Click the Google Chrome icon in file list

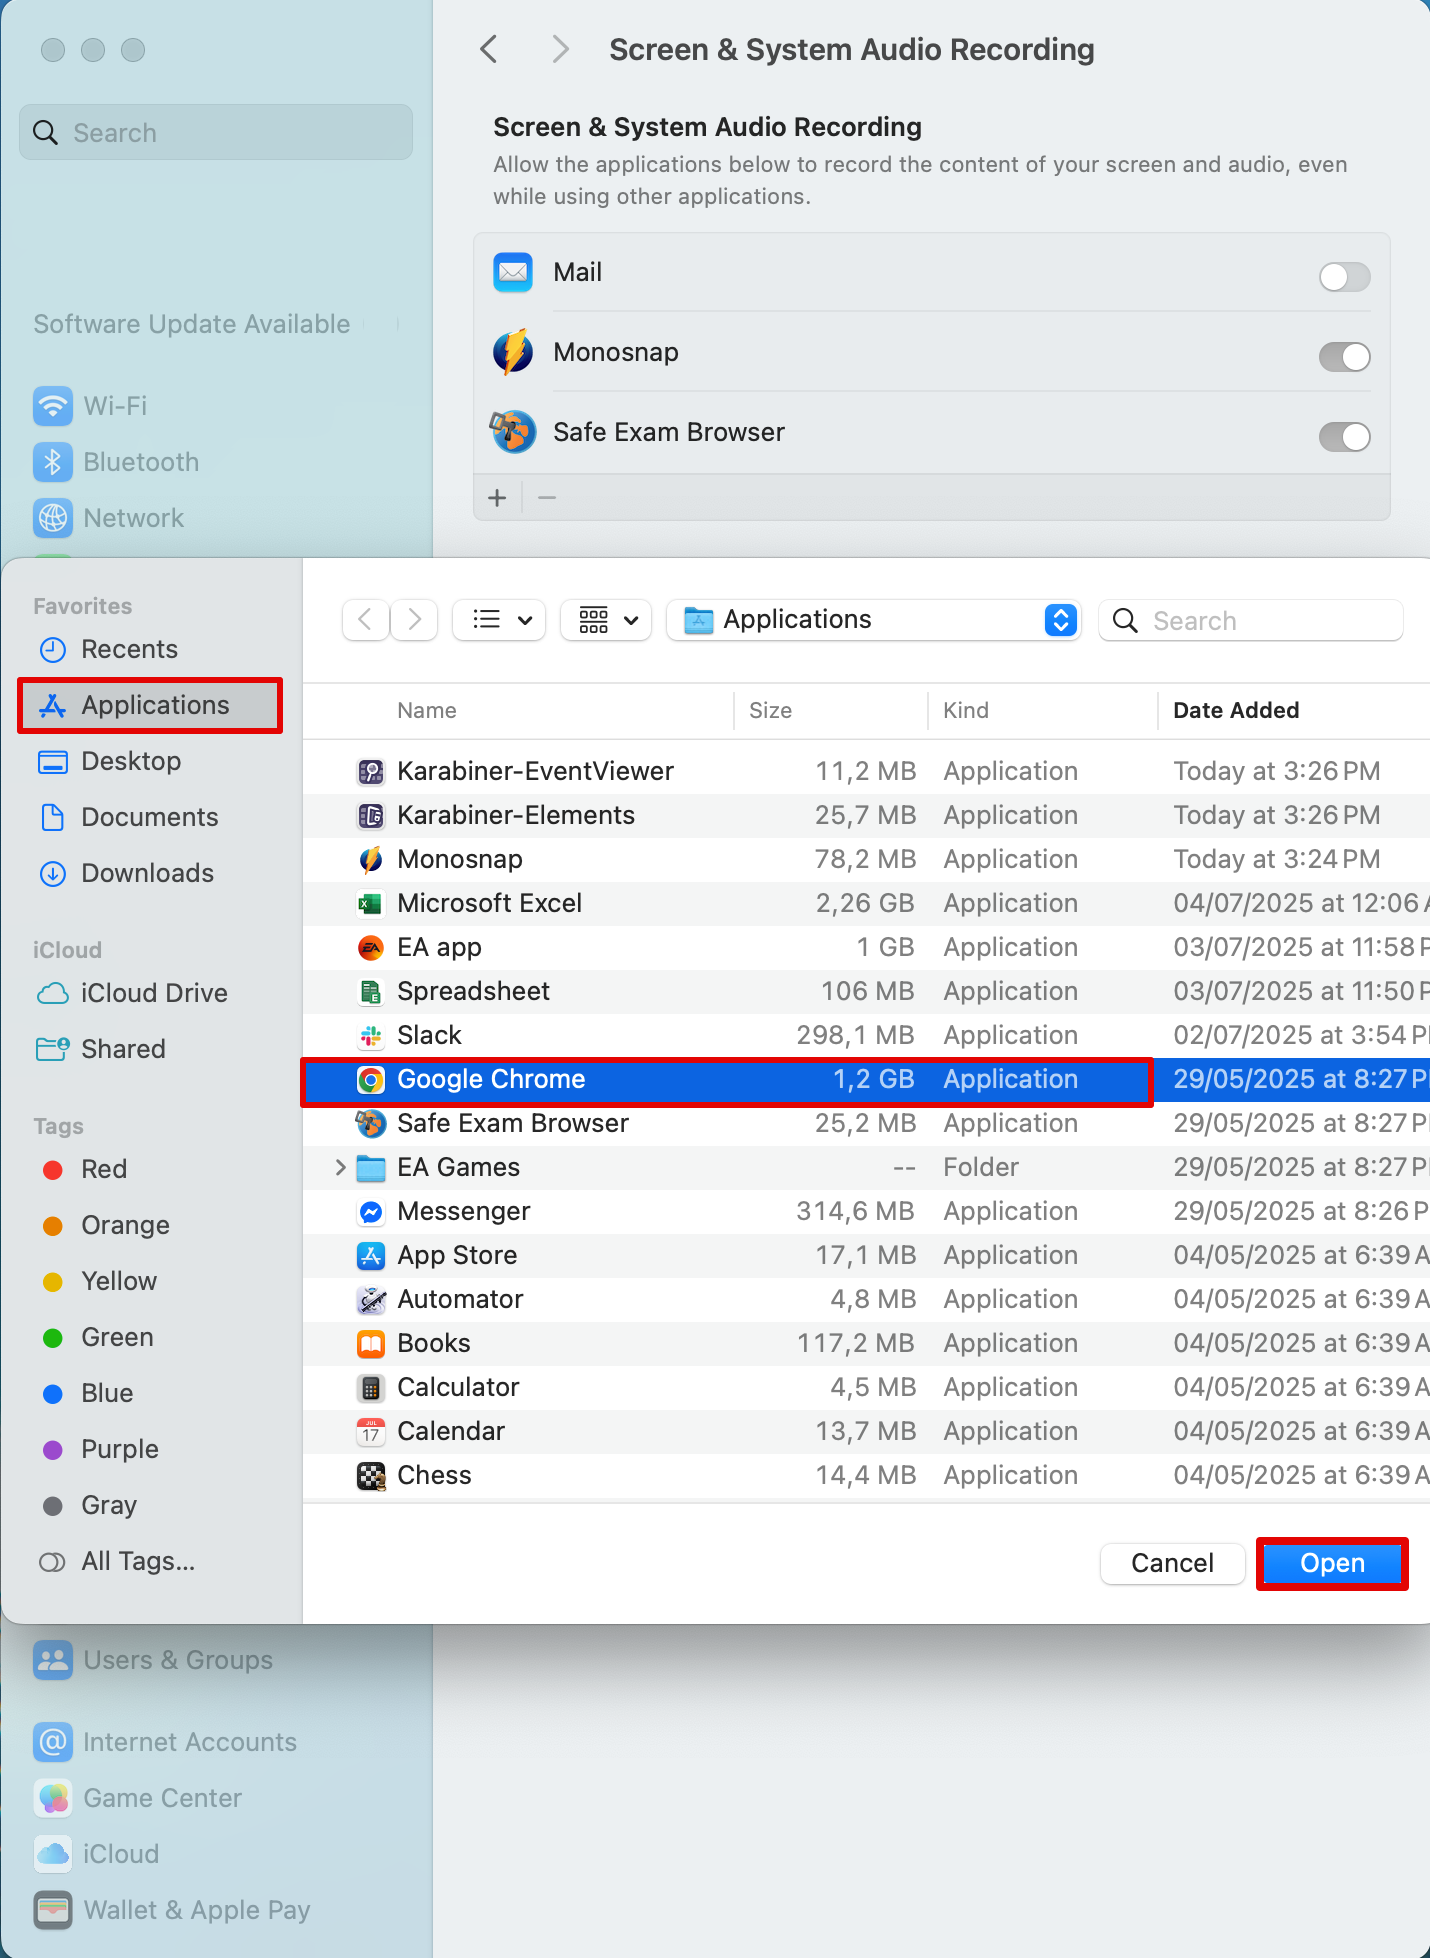pyautogui.click(x=371, y=1080)
